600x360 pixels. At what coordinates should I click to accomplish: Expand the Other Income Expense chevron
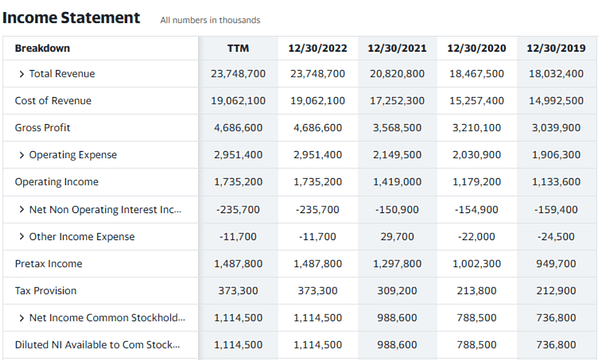click(x=21, y=236)
